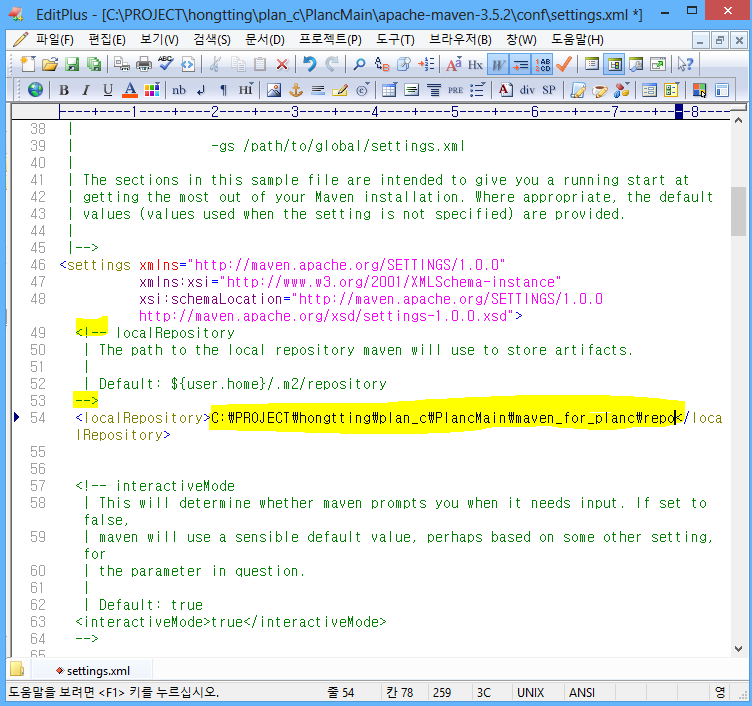Toggle the auto indent button

coord(520,64)
